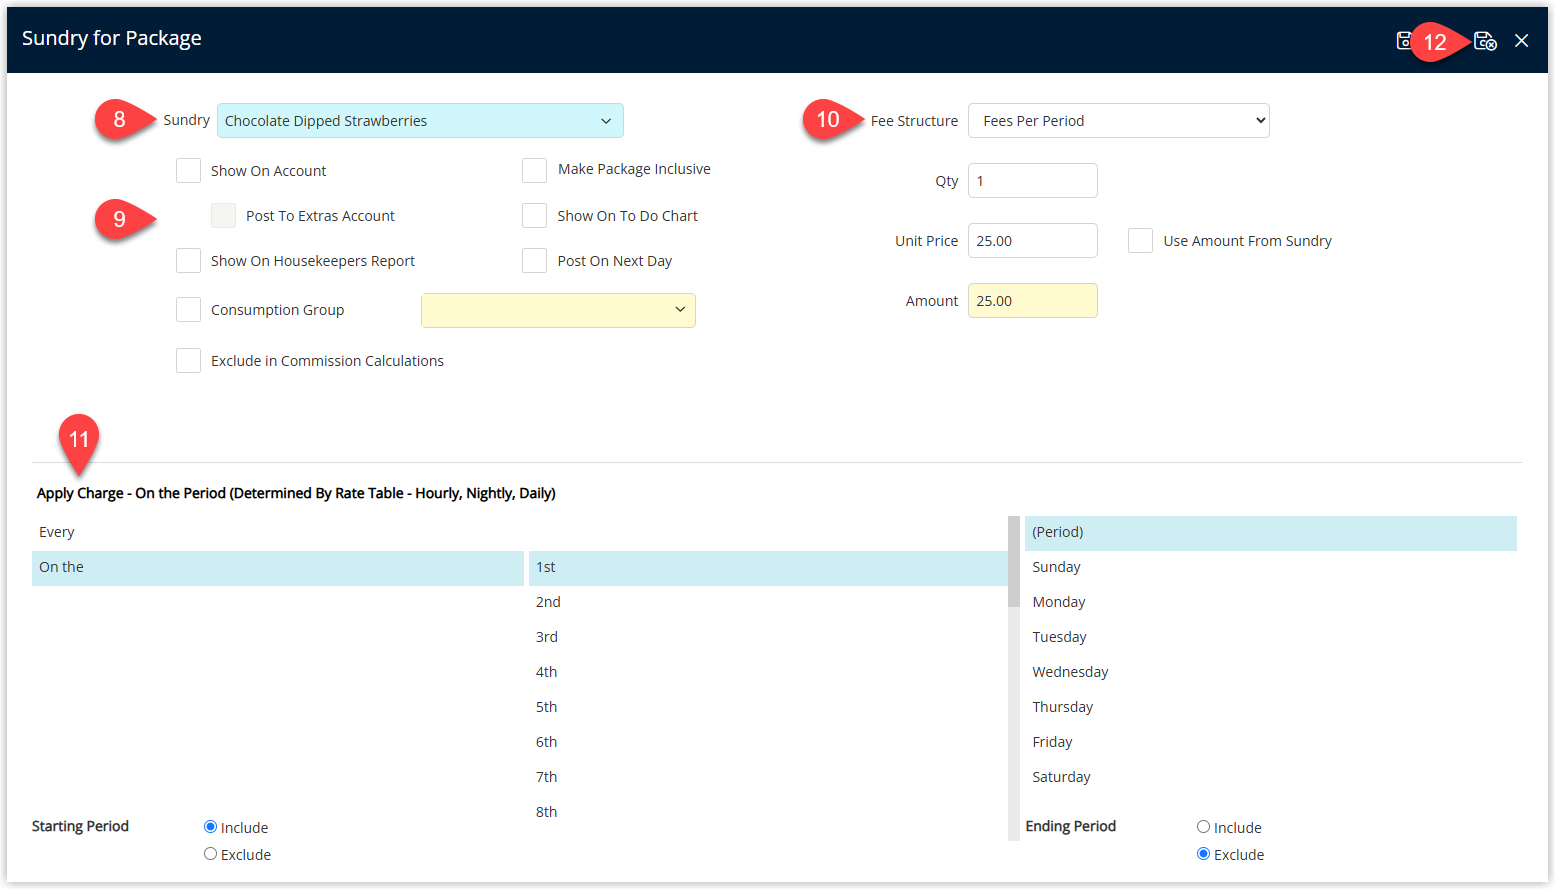Enable Make Package Inclusive checkbox
This screenshot has width=1556, height=890.
[534, 170]
